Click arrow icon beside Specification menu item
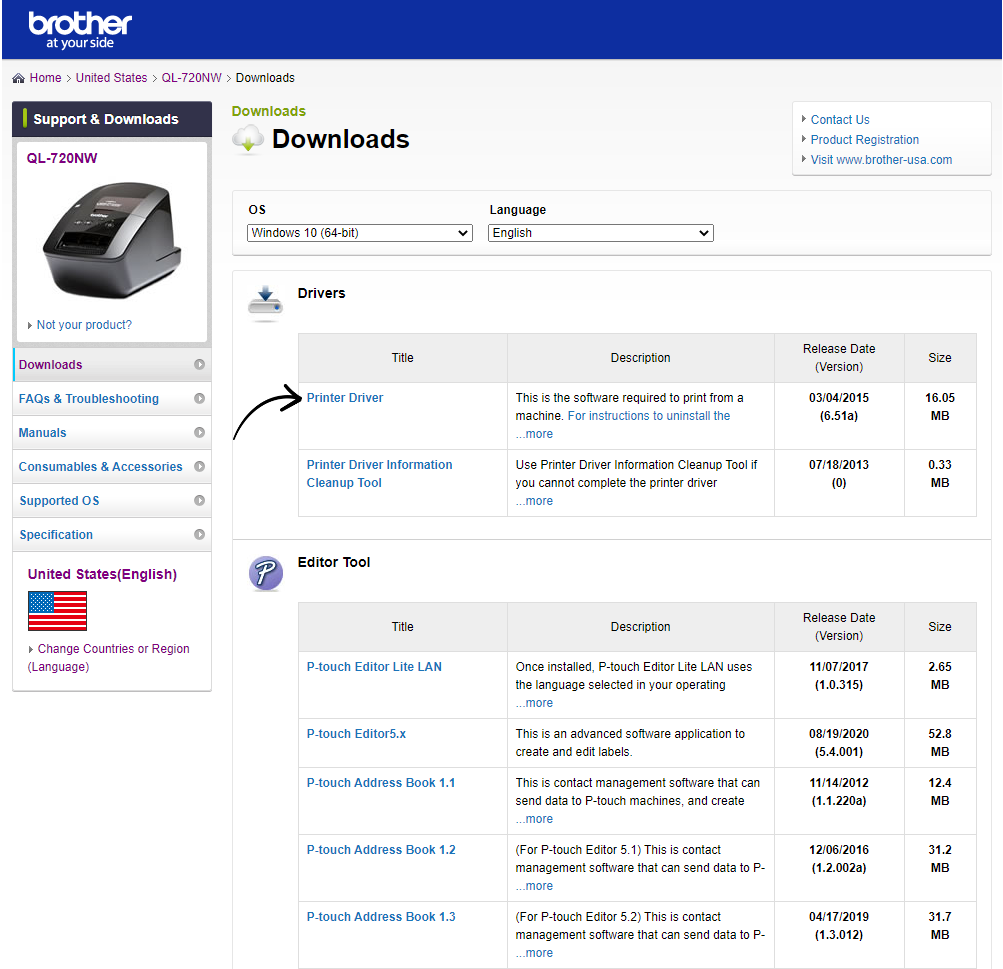Viewport: 1003px width, 969px height. (x=199, y=535)
